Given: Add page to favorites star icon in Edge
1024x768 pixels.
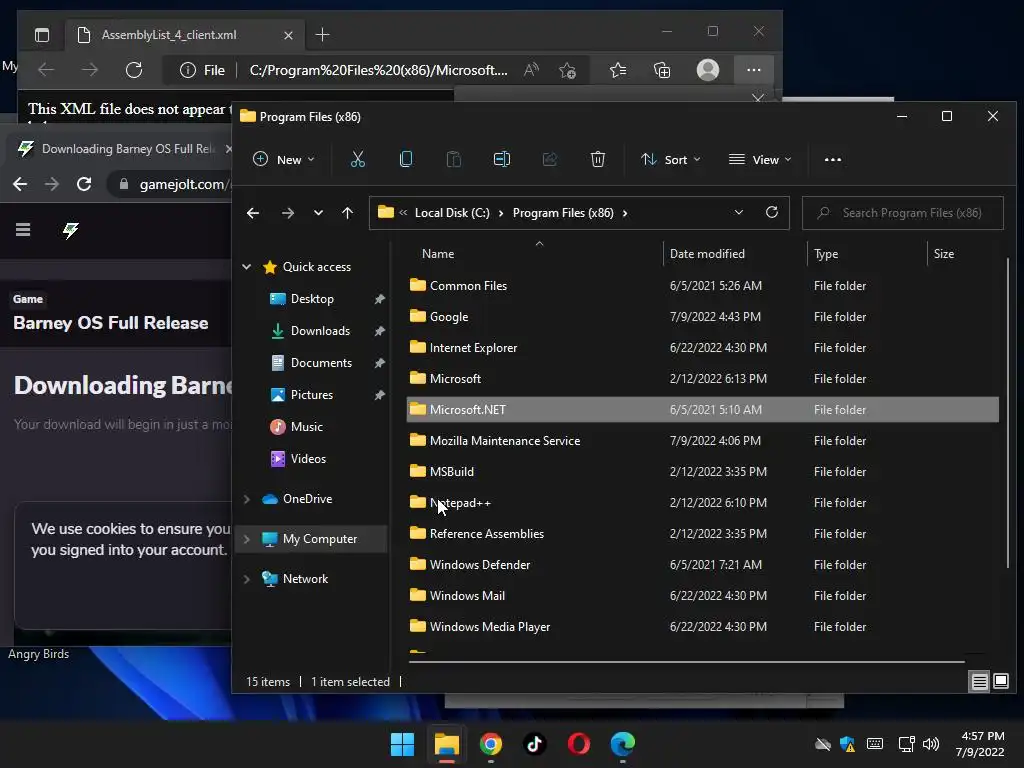Looking at the screenshot, I should tap(568, 70).
